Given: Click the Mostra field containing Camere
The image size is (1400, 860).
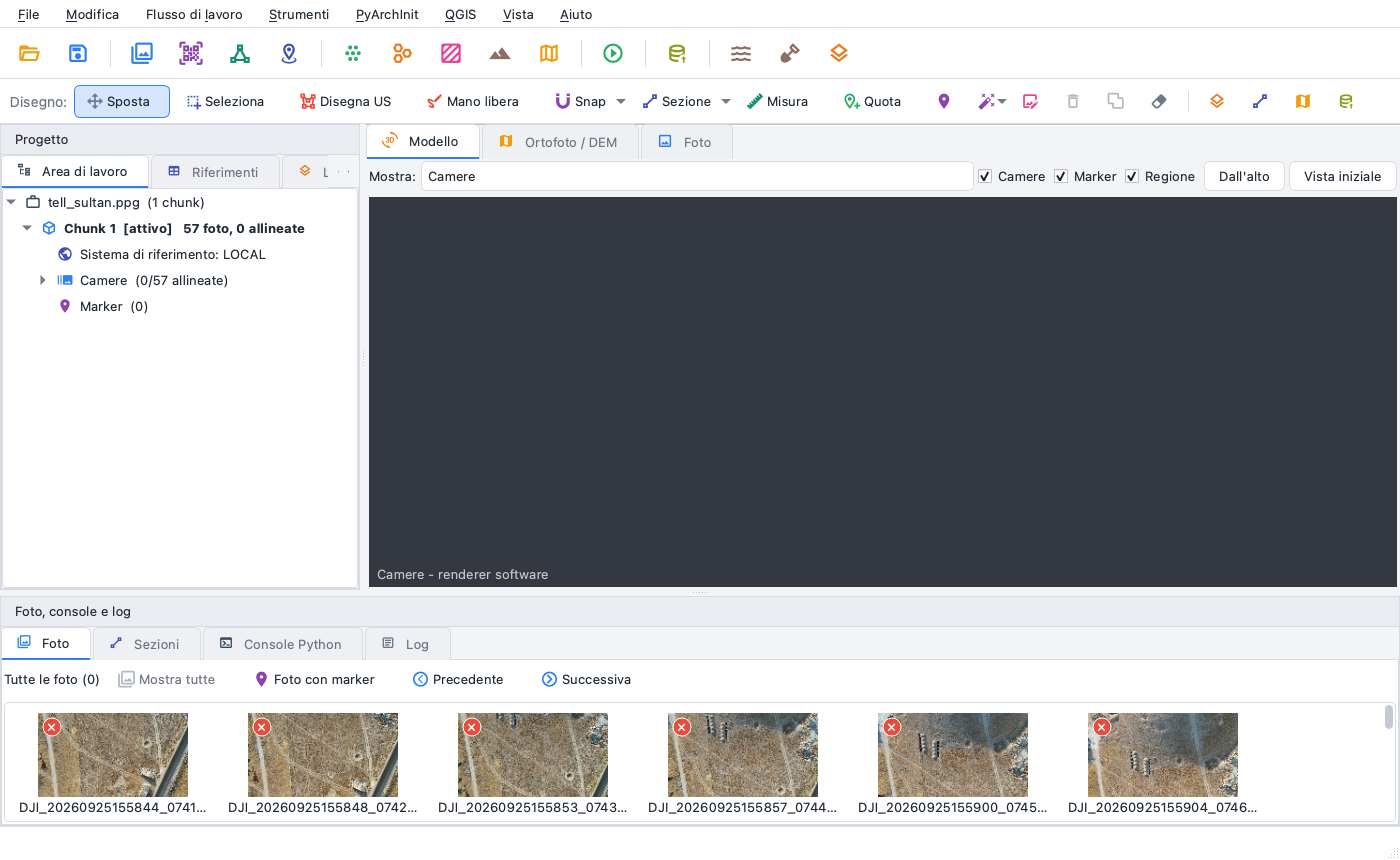Looking at the screenshot, I should 697,176.
